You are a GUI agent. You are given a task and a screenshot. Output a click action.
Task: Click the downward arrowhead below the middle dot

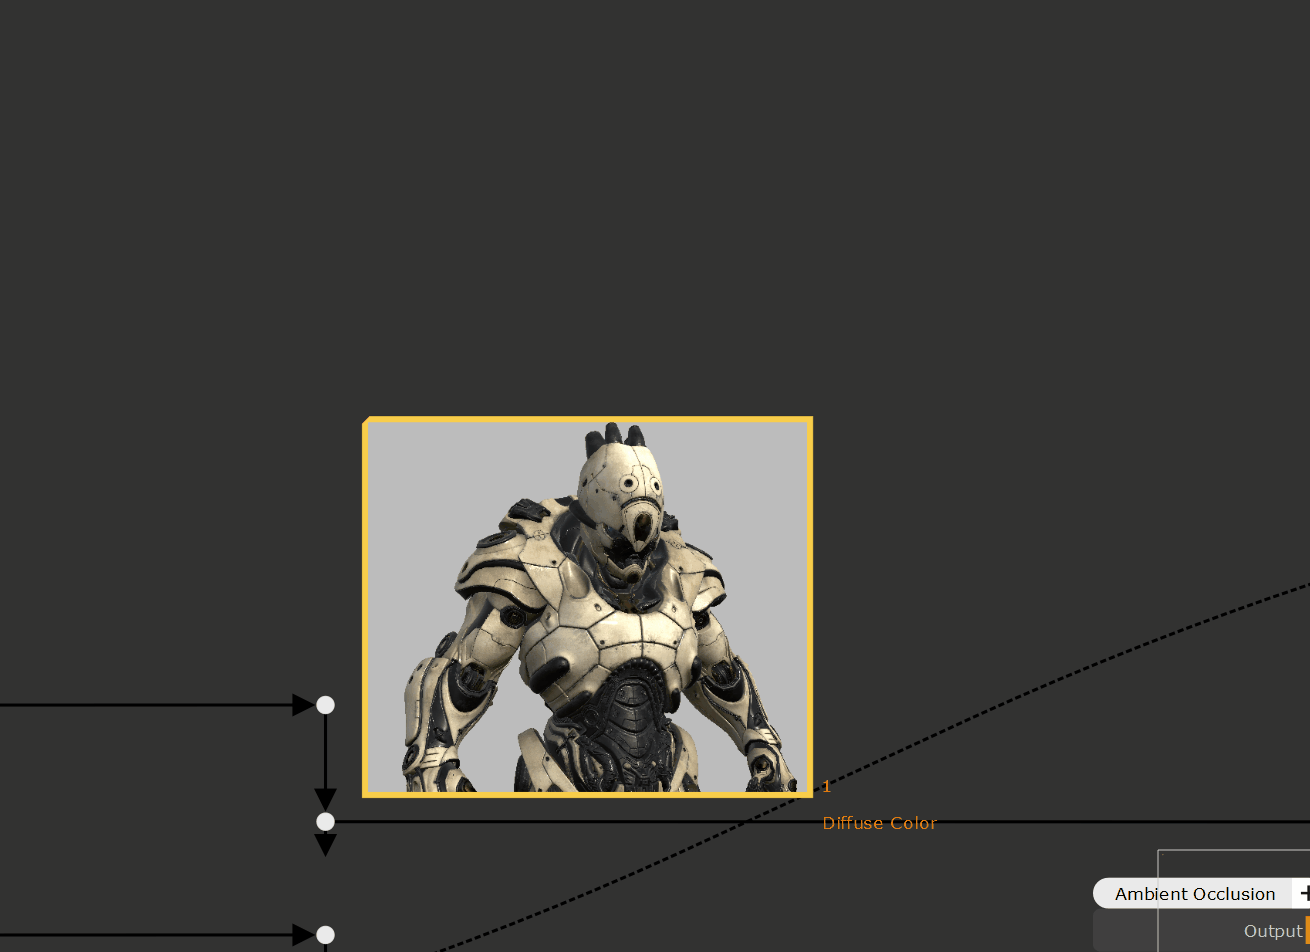pos(325,845)
